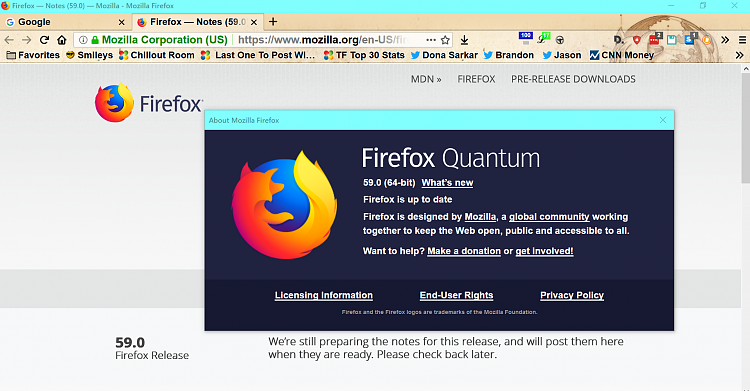Open Licensing Information link
Image resolution: width=750 pixels, height=391 pixels.
click(x=324, y=295)
